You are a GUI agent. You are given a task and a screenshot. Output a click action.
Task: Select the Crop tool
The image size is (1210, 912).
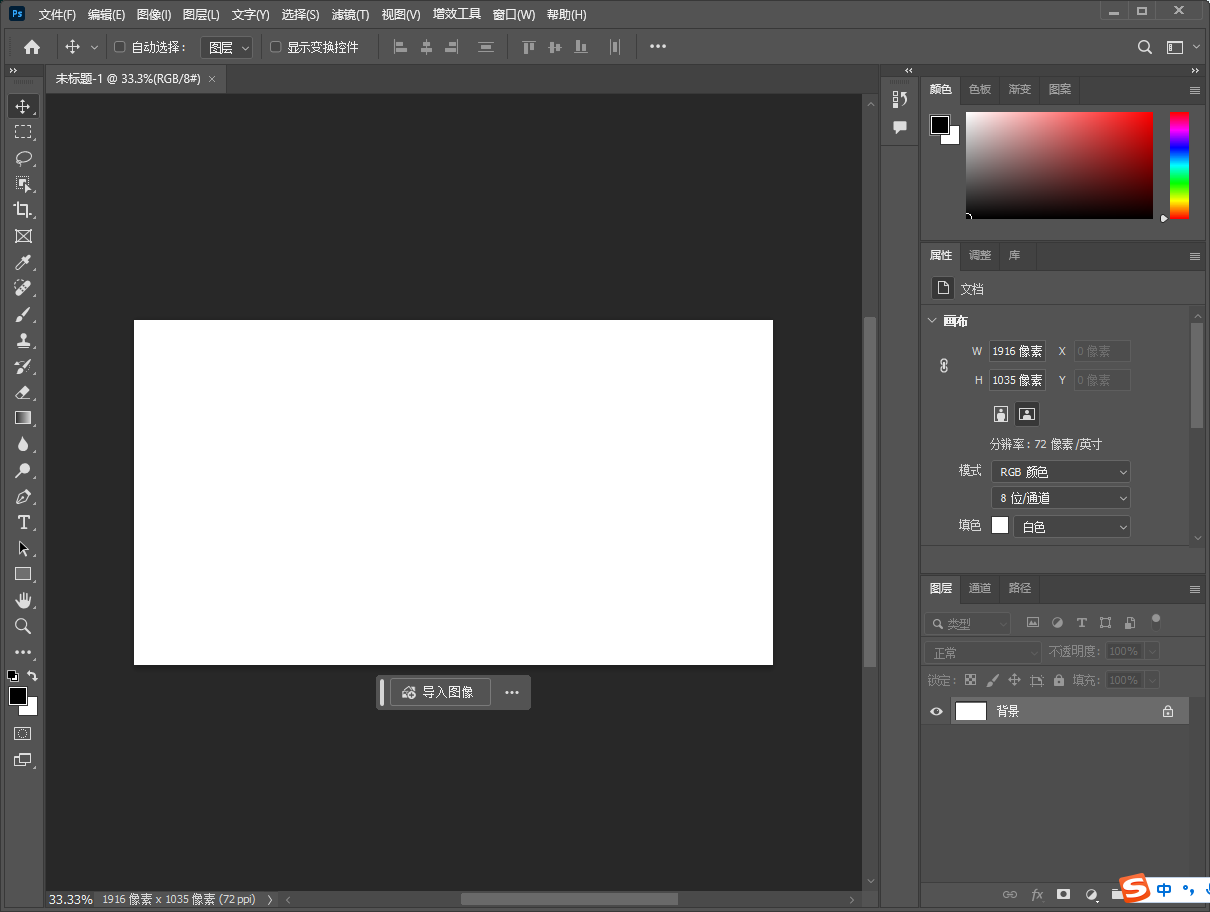point(24,210)
